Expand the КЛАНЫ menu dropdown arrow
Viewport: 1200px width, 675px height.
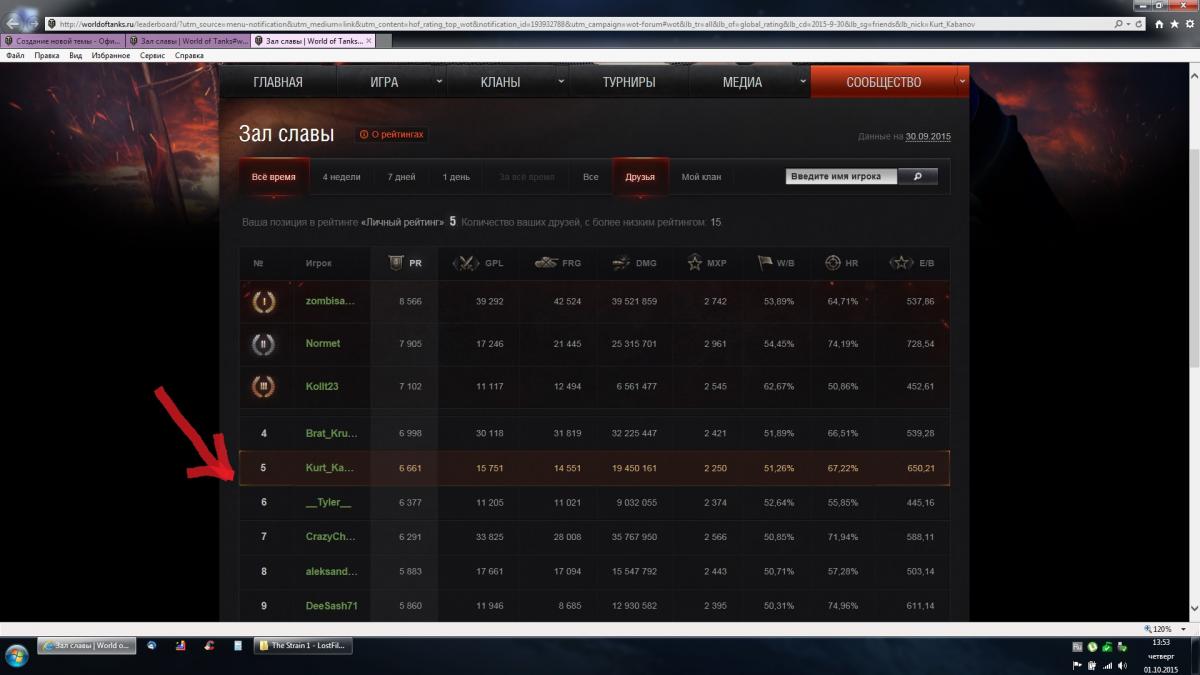coord(560,82)
